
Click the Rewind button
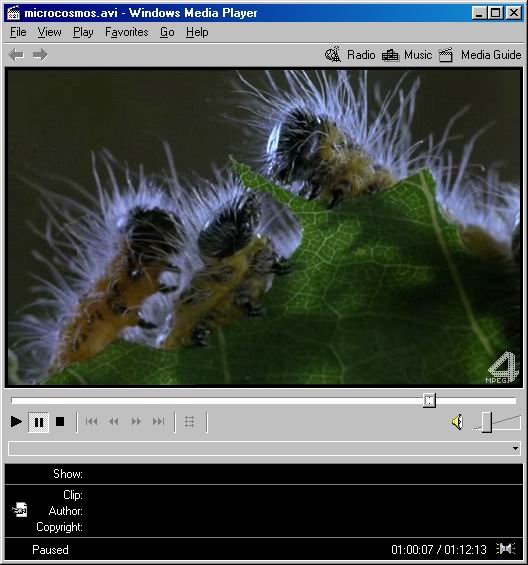pyautogui.click(x=114, y=421)
